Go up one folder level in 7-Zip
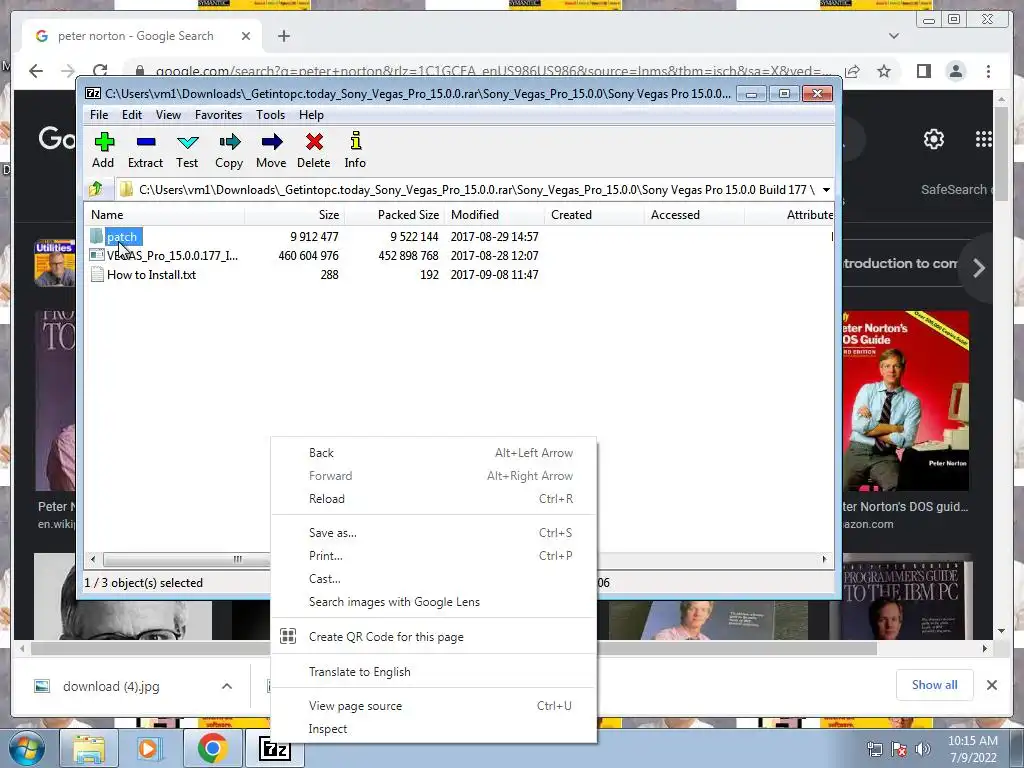The width and height of the screenshot is (1024, 768). pos(96,189)
